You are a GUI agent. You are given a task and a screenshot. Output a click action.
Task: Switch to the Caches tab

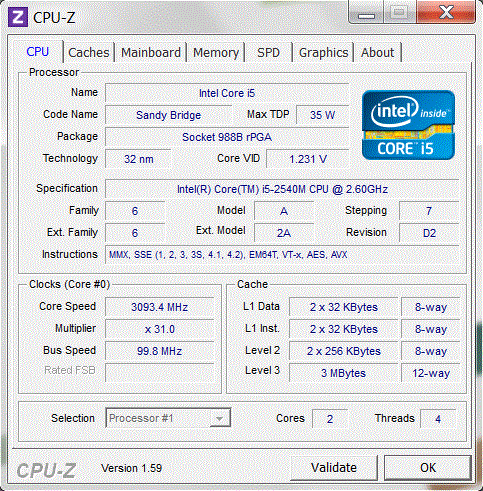[x=89, y=52]
